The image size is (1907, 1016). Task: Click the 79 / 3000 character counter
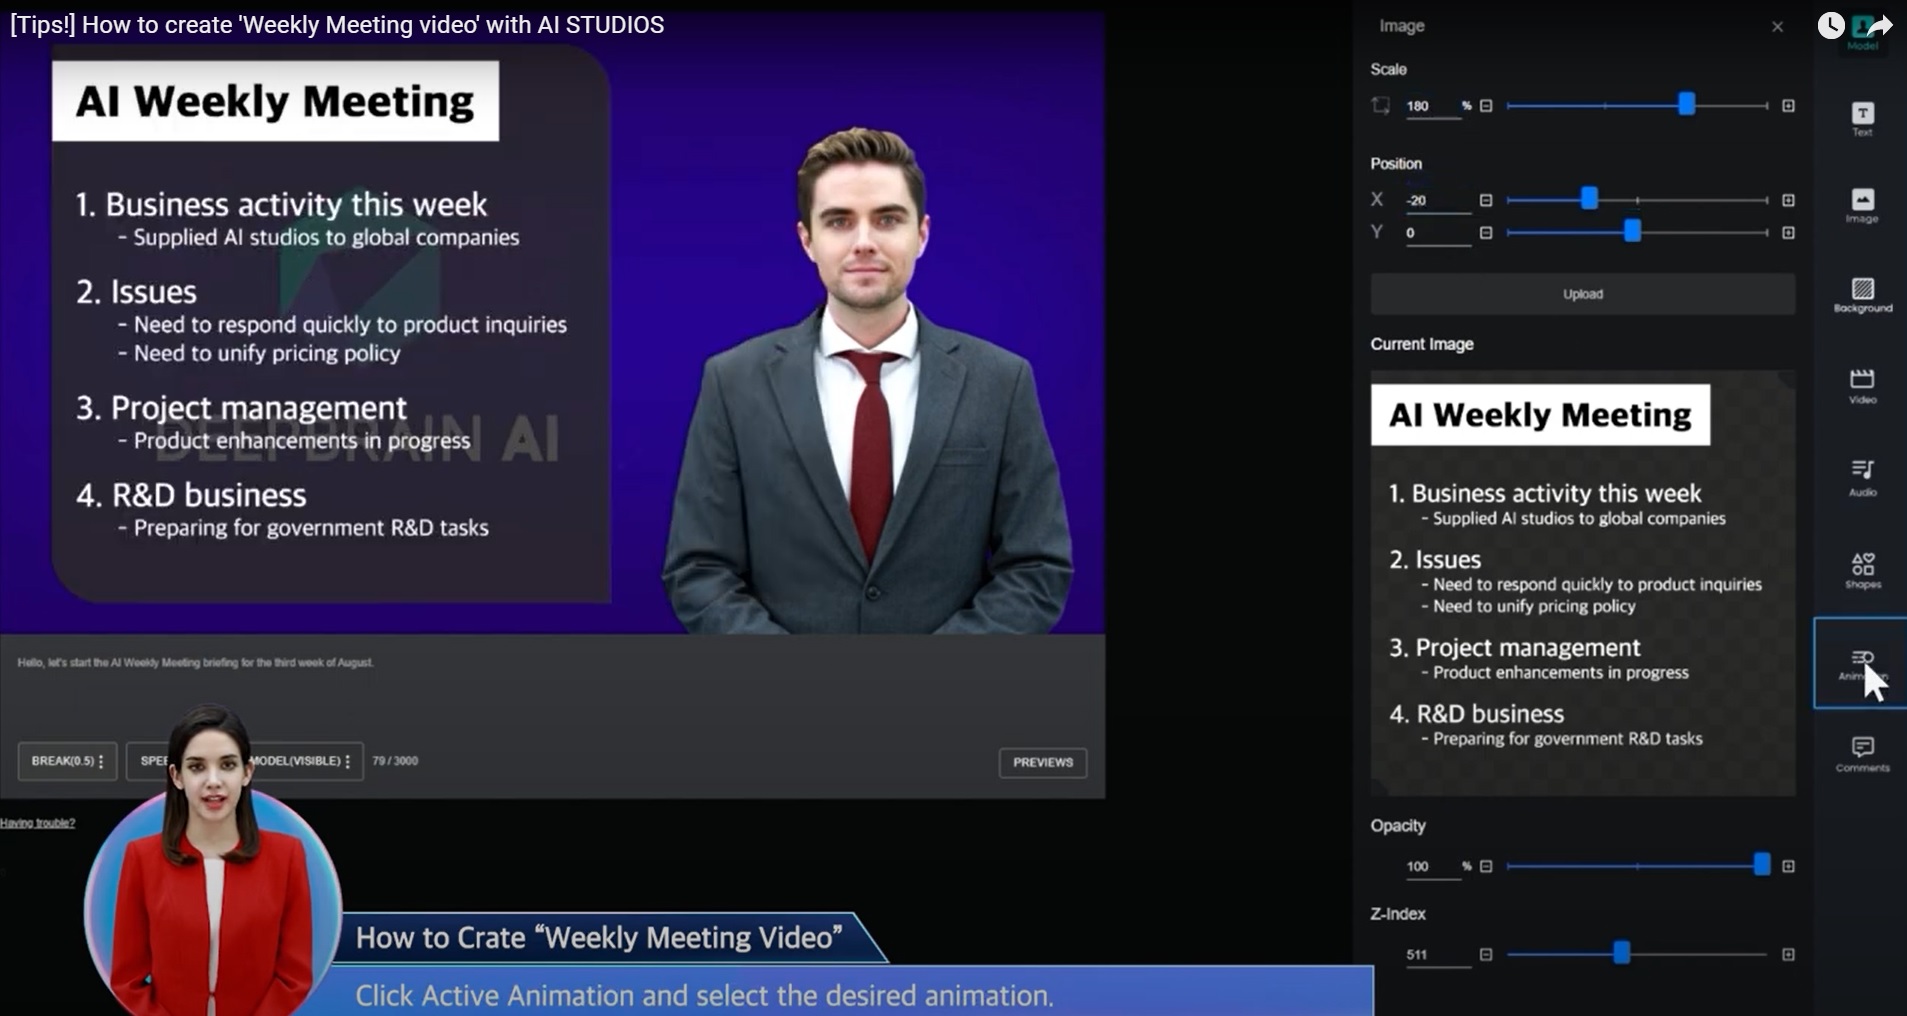pyautogui.click(x=395, y=761)
